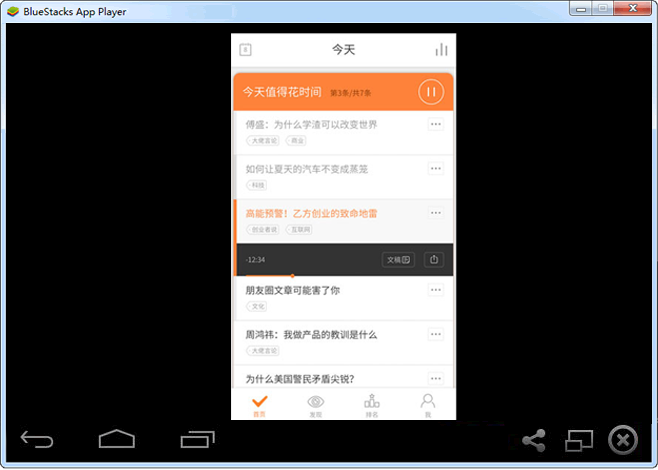658x470 pixels.
Task: Open article 为什么美国警民矛盾尖锐？
Action: pyautogui.click(x=300, y=378)
